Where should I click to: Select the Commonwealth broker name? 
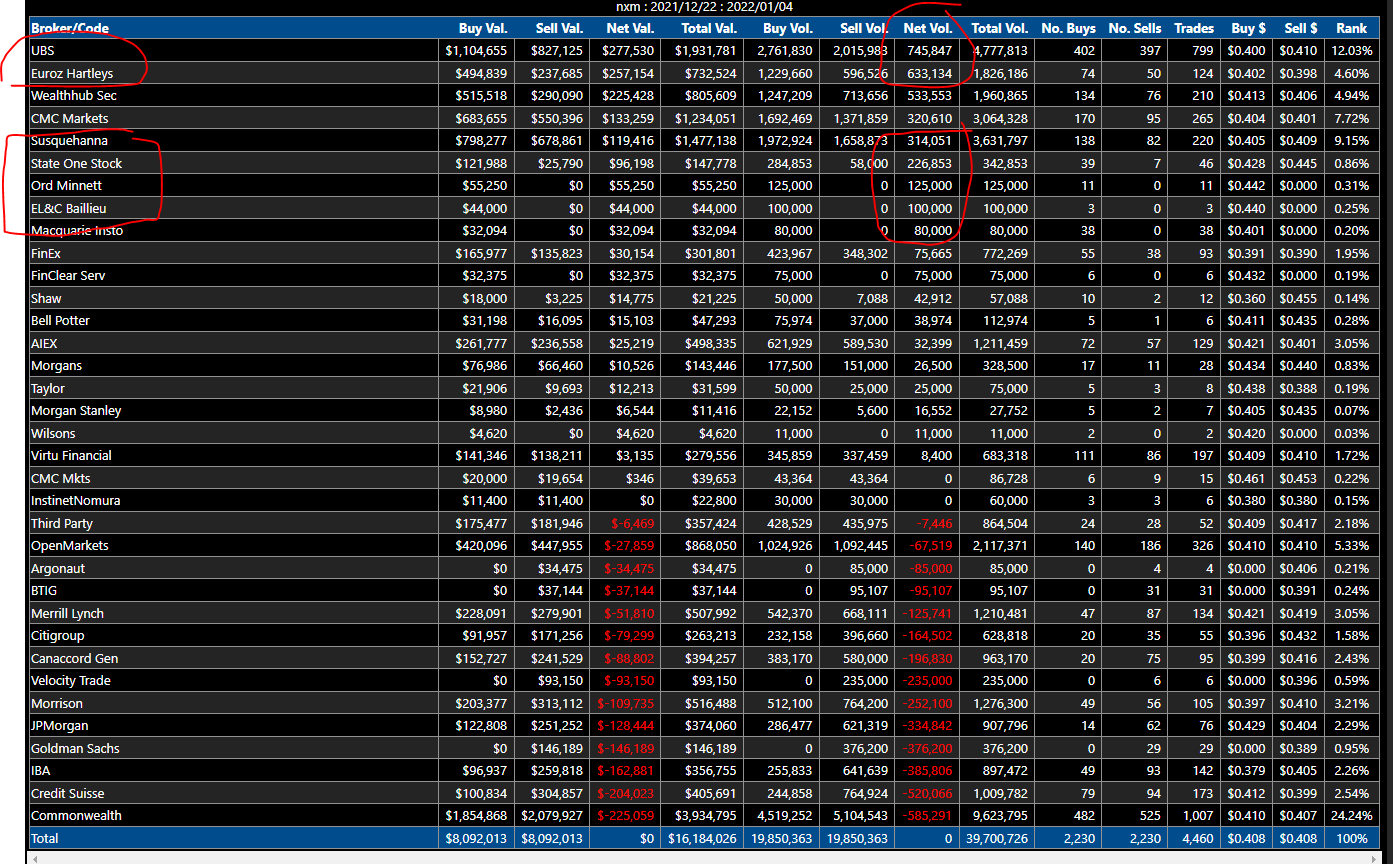pyautogui.click(x=76, y=815)
